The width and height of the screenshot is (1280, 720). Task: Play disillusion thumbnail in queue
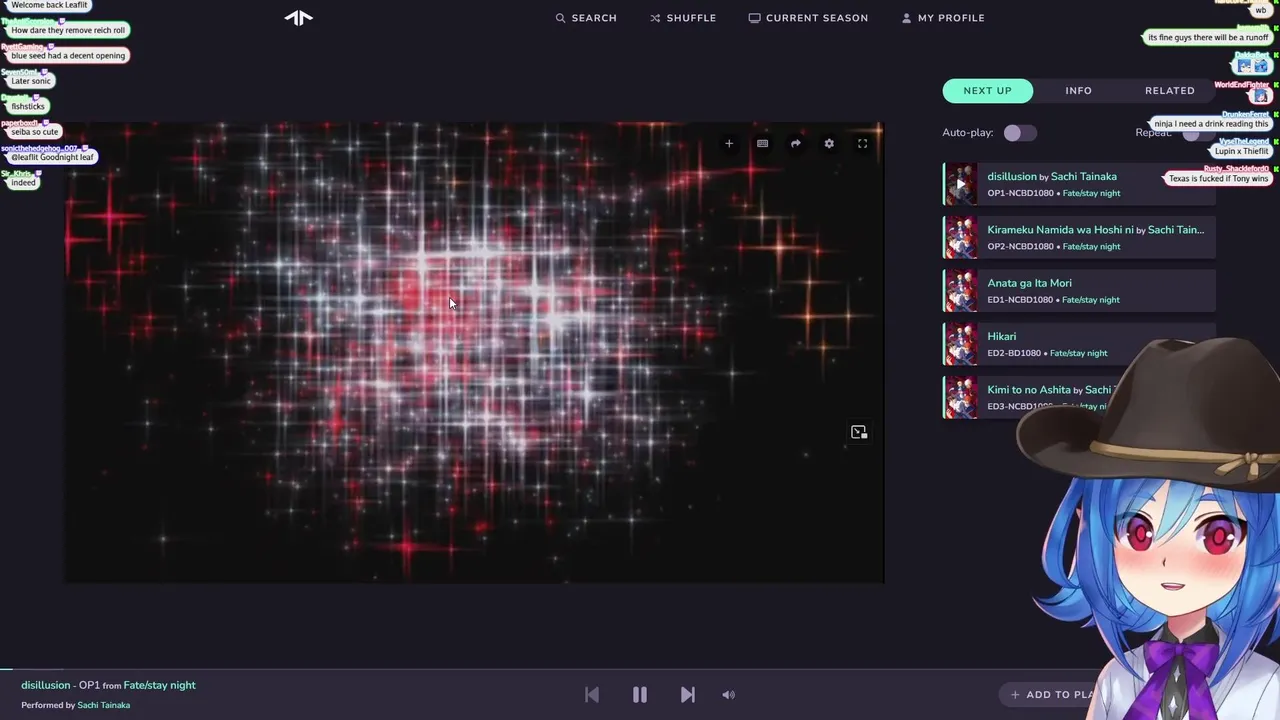coord(961,184)
